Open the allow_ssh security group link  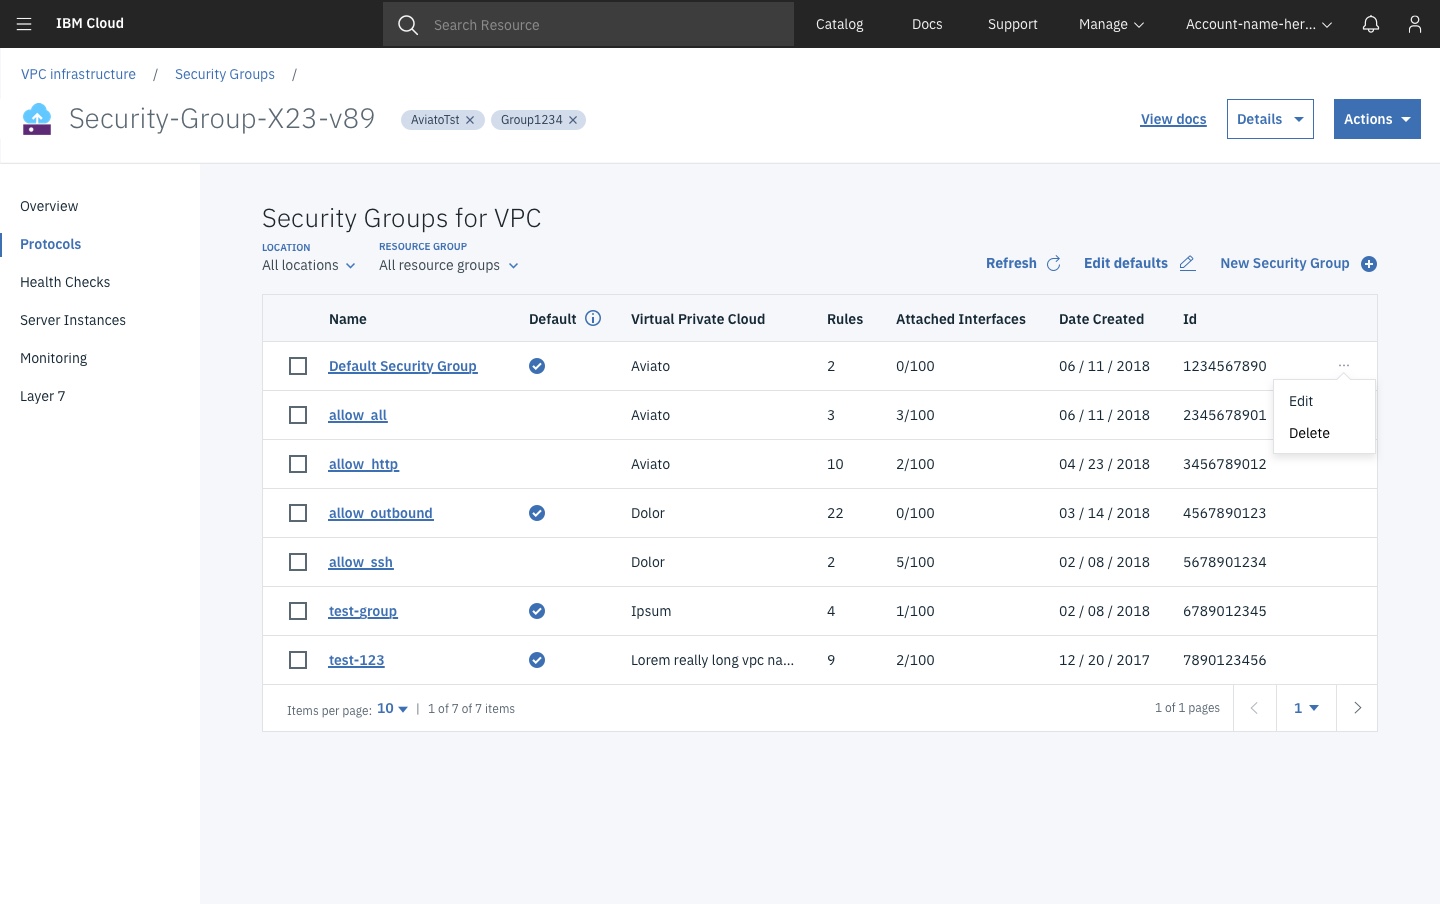click(361, 562)
